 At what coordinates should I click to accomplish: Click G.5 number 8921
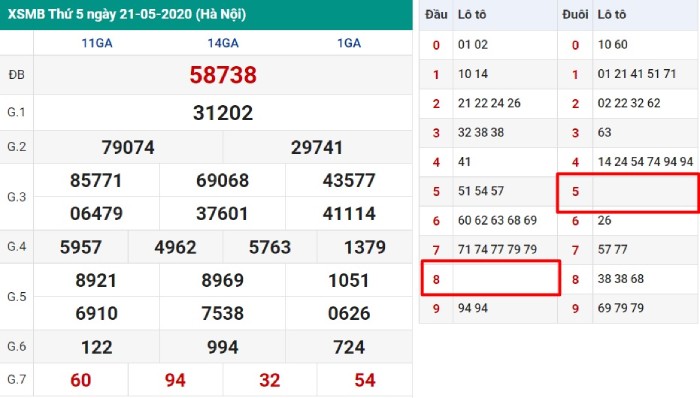click(96, 281)
